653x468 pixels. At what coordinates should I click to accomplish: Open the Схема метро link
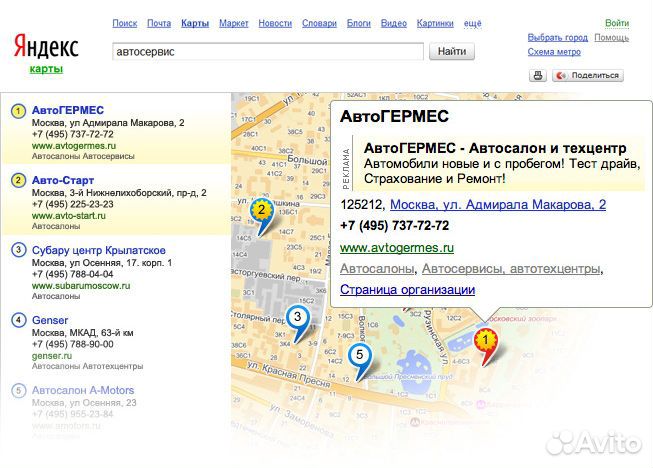[x=554, y=52]
